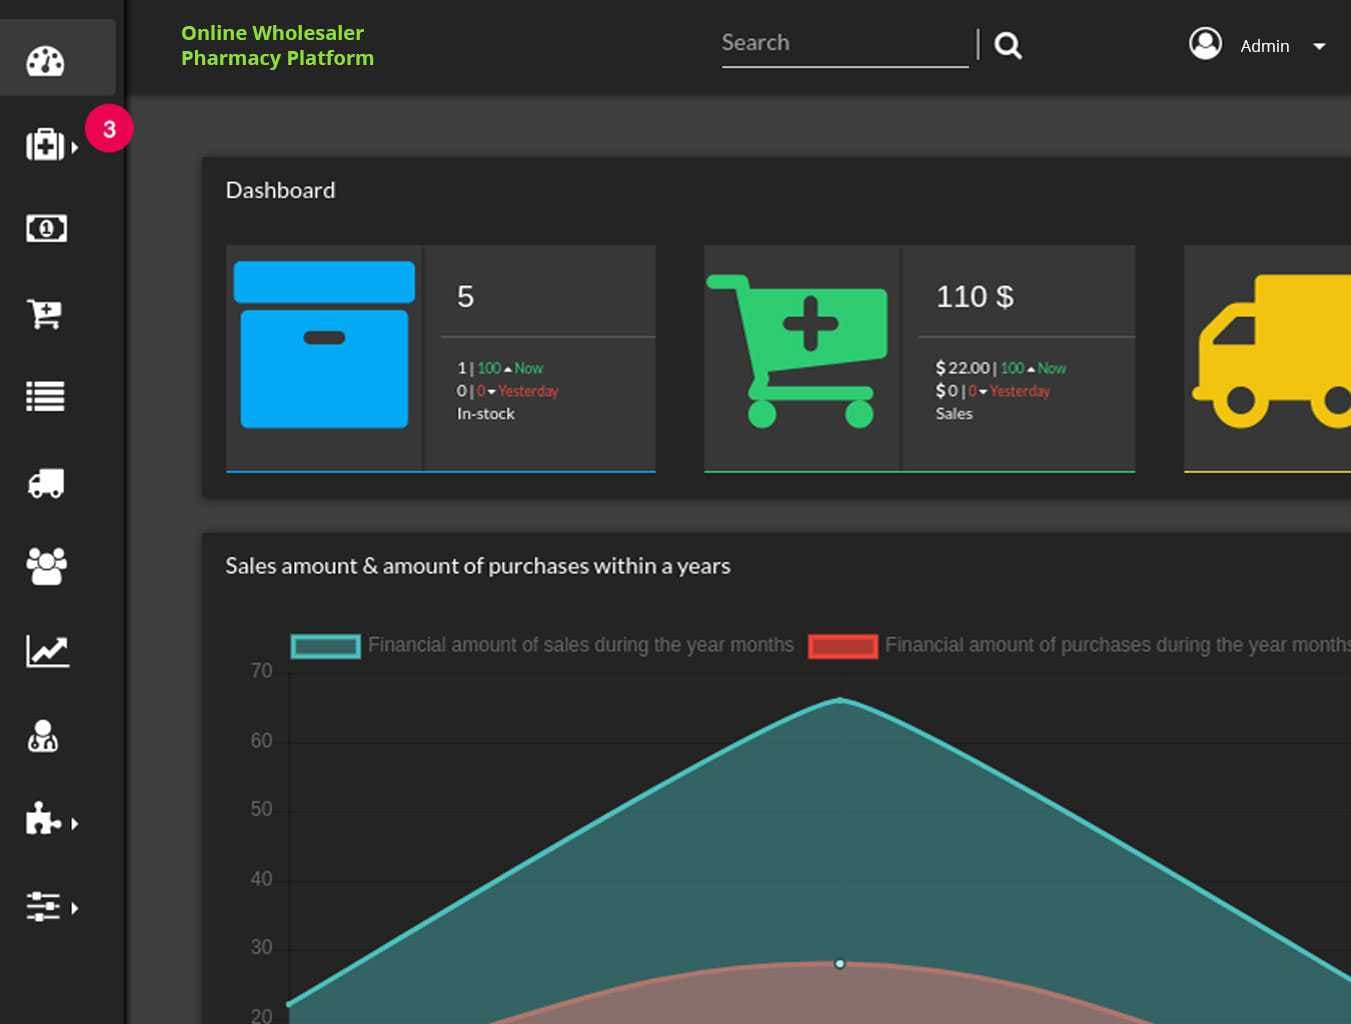Viewport: 1351px width, 1024px height.
Task: Toggle the sales series teal legend swatch
Action: coord(325,646)
